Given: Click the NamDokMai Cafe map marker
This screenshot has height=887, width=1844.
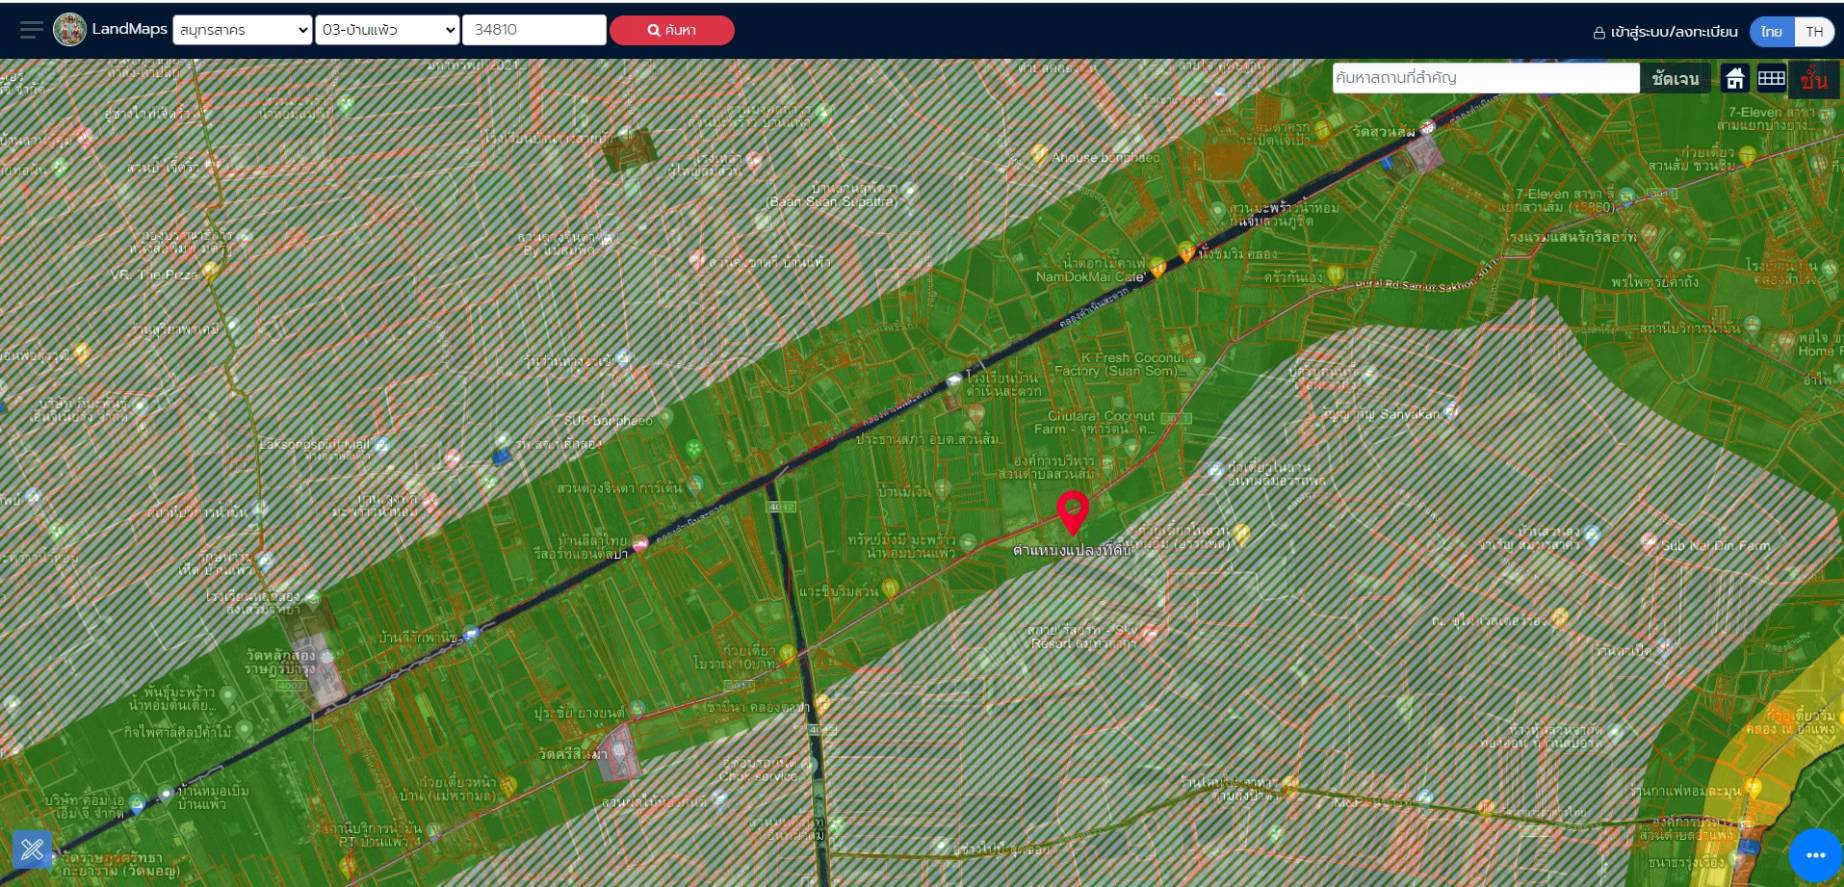Looking at the screenshot, I should click(x=1157, y=267).
